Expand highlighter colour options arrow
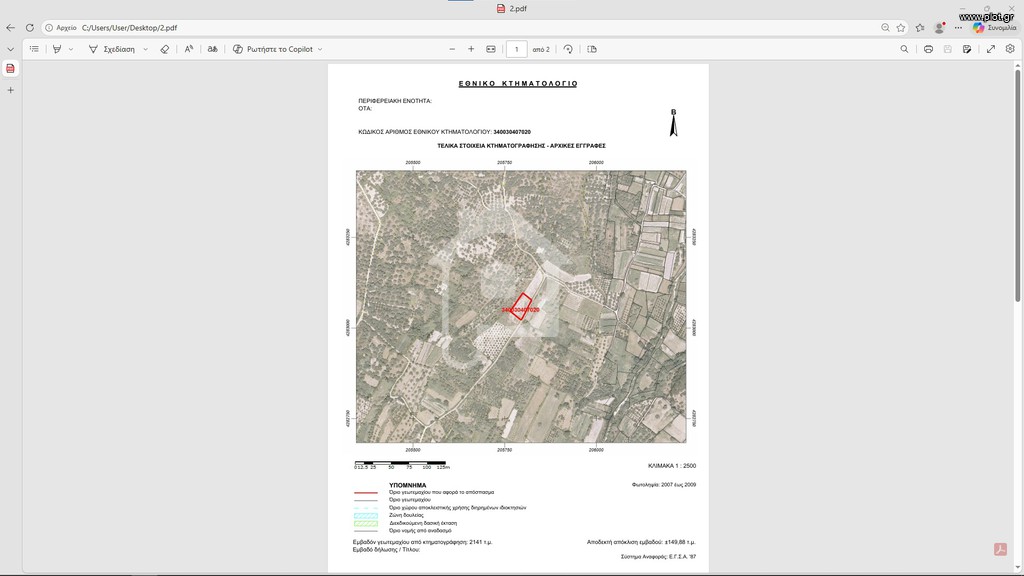The image size is (1024, 576). pos(71,49)
